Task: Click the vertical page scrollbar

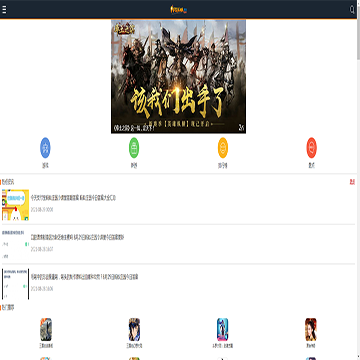Action: pos(358,180)
